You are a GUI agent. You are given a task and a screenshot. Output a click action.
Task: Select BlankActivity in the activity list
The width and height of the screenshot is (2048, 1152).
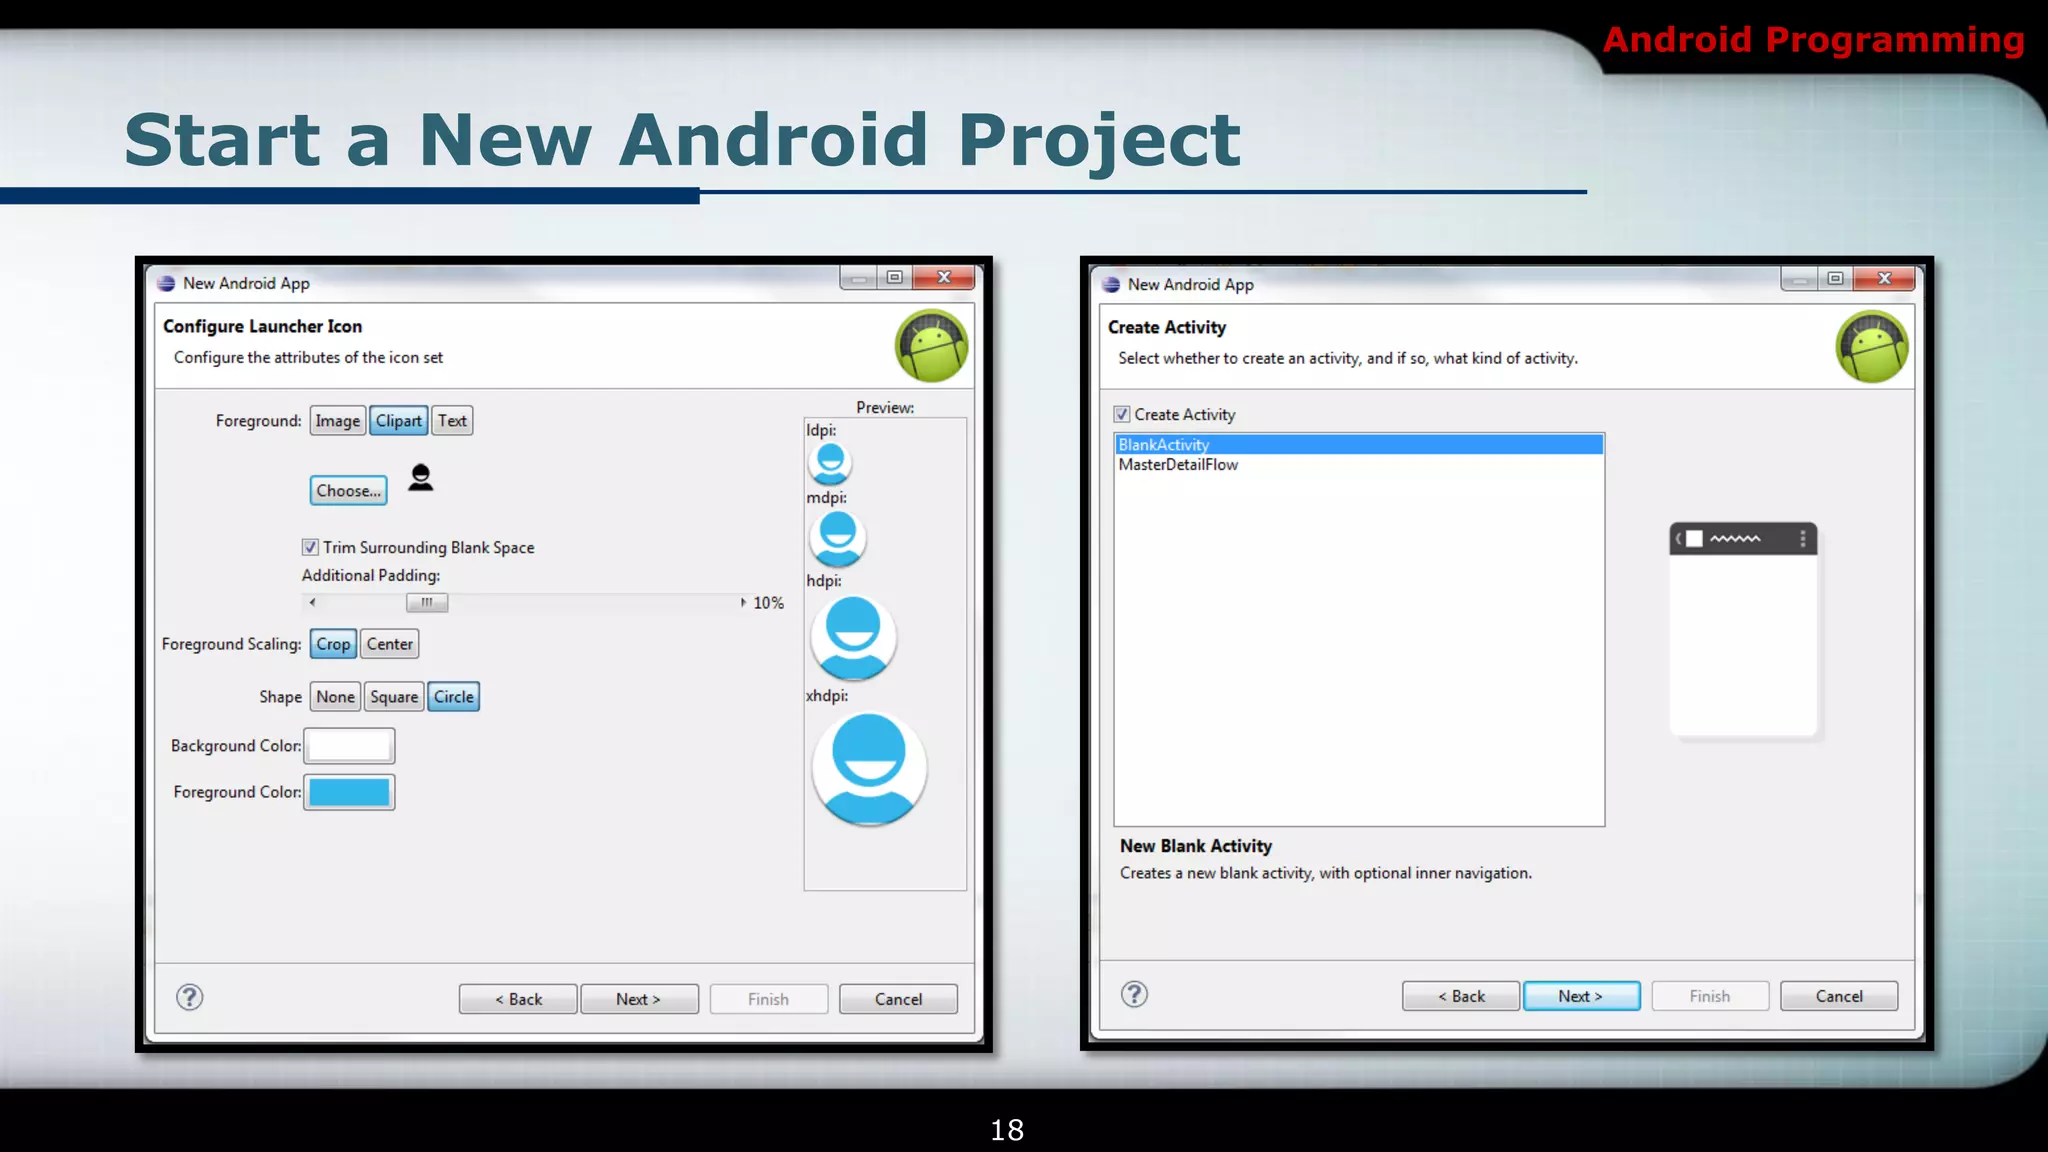pyautogui.click(x=1359, y=444)
